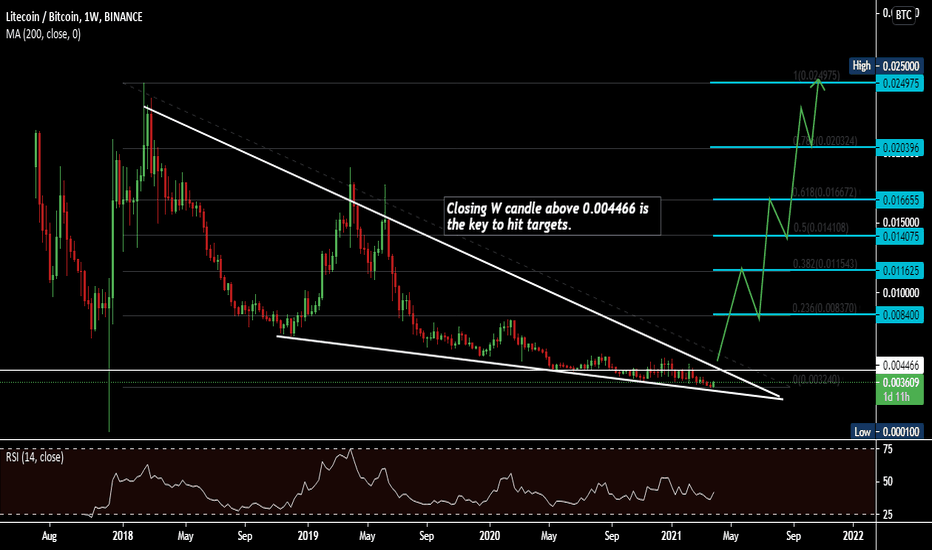The height and width of the screenshot is (550, 932).
Task: Click the 0.024975 target price label
Action: click(x=900, y=83)
